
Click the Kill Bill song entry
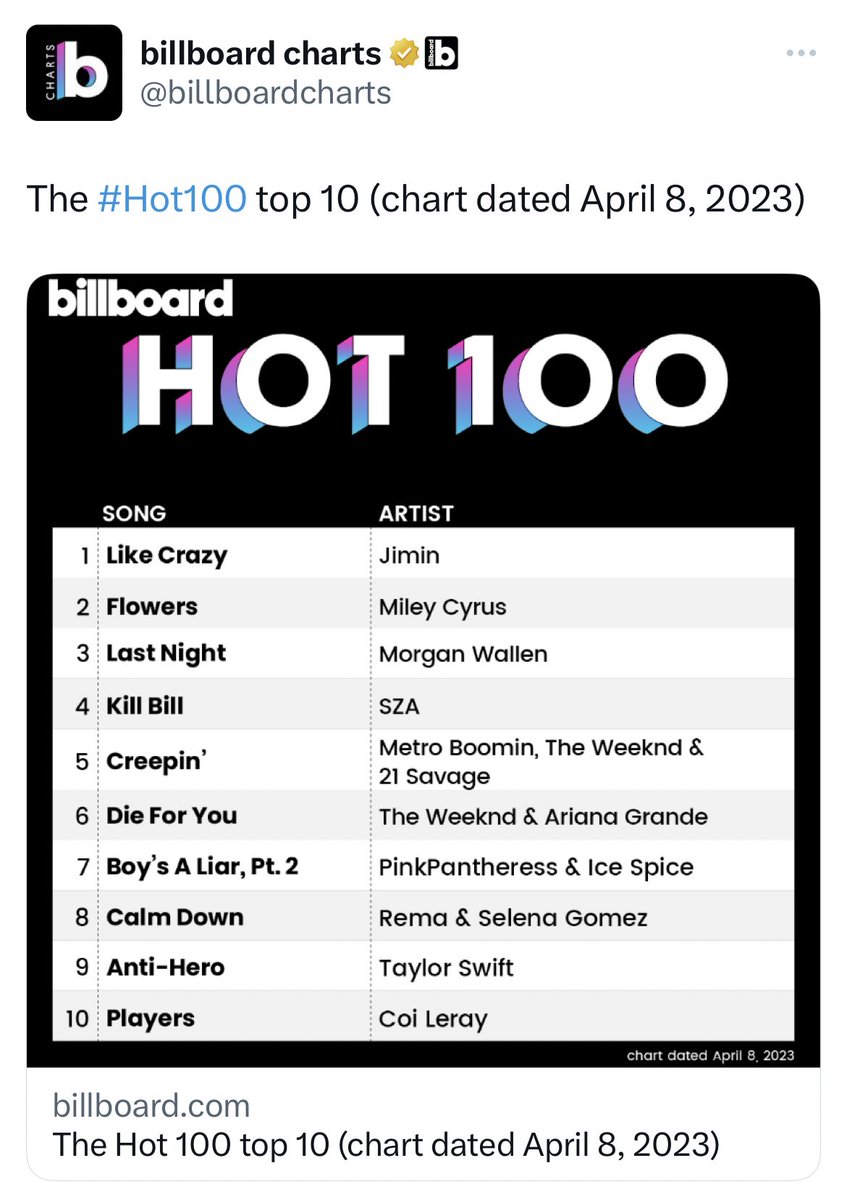coord(145,705)
